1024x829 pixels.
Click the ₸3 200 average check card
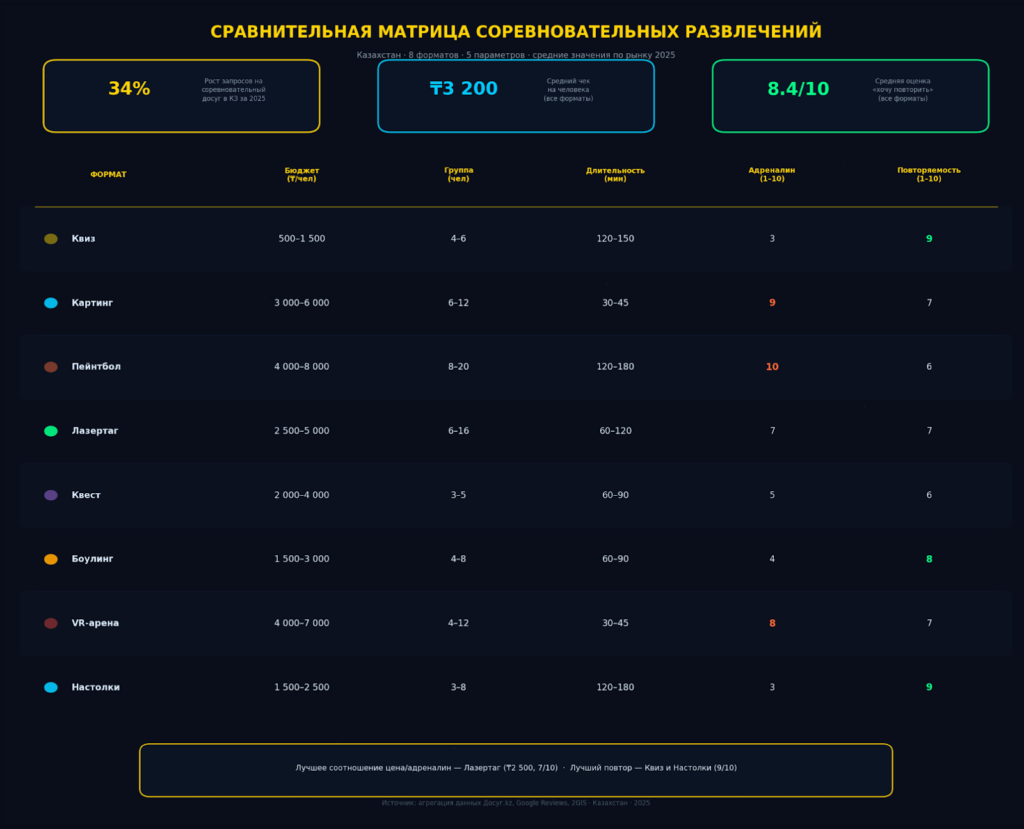coord(515,96)
